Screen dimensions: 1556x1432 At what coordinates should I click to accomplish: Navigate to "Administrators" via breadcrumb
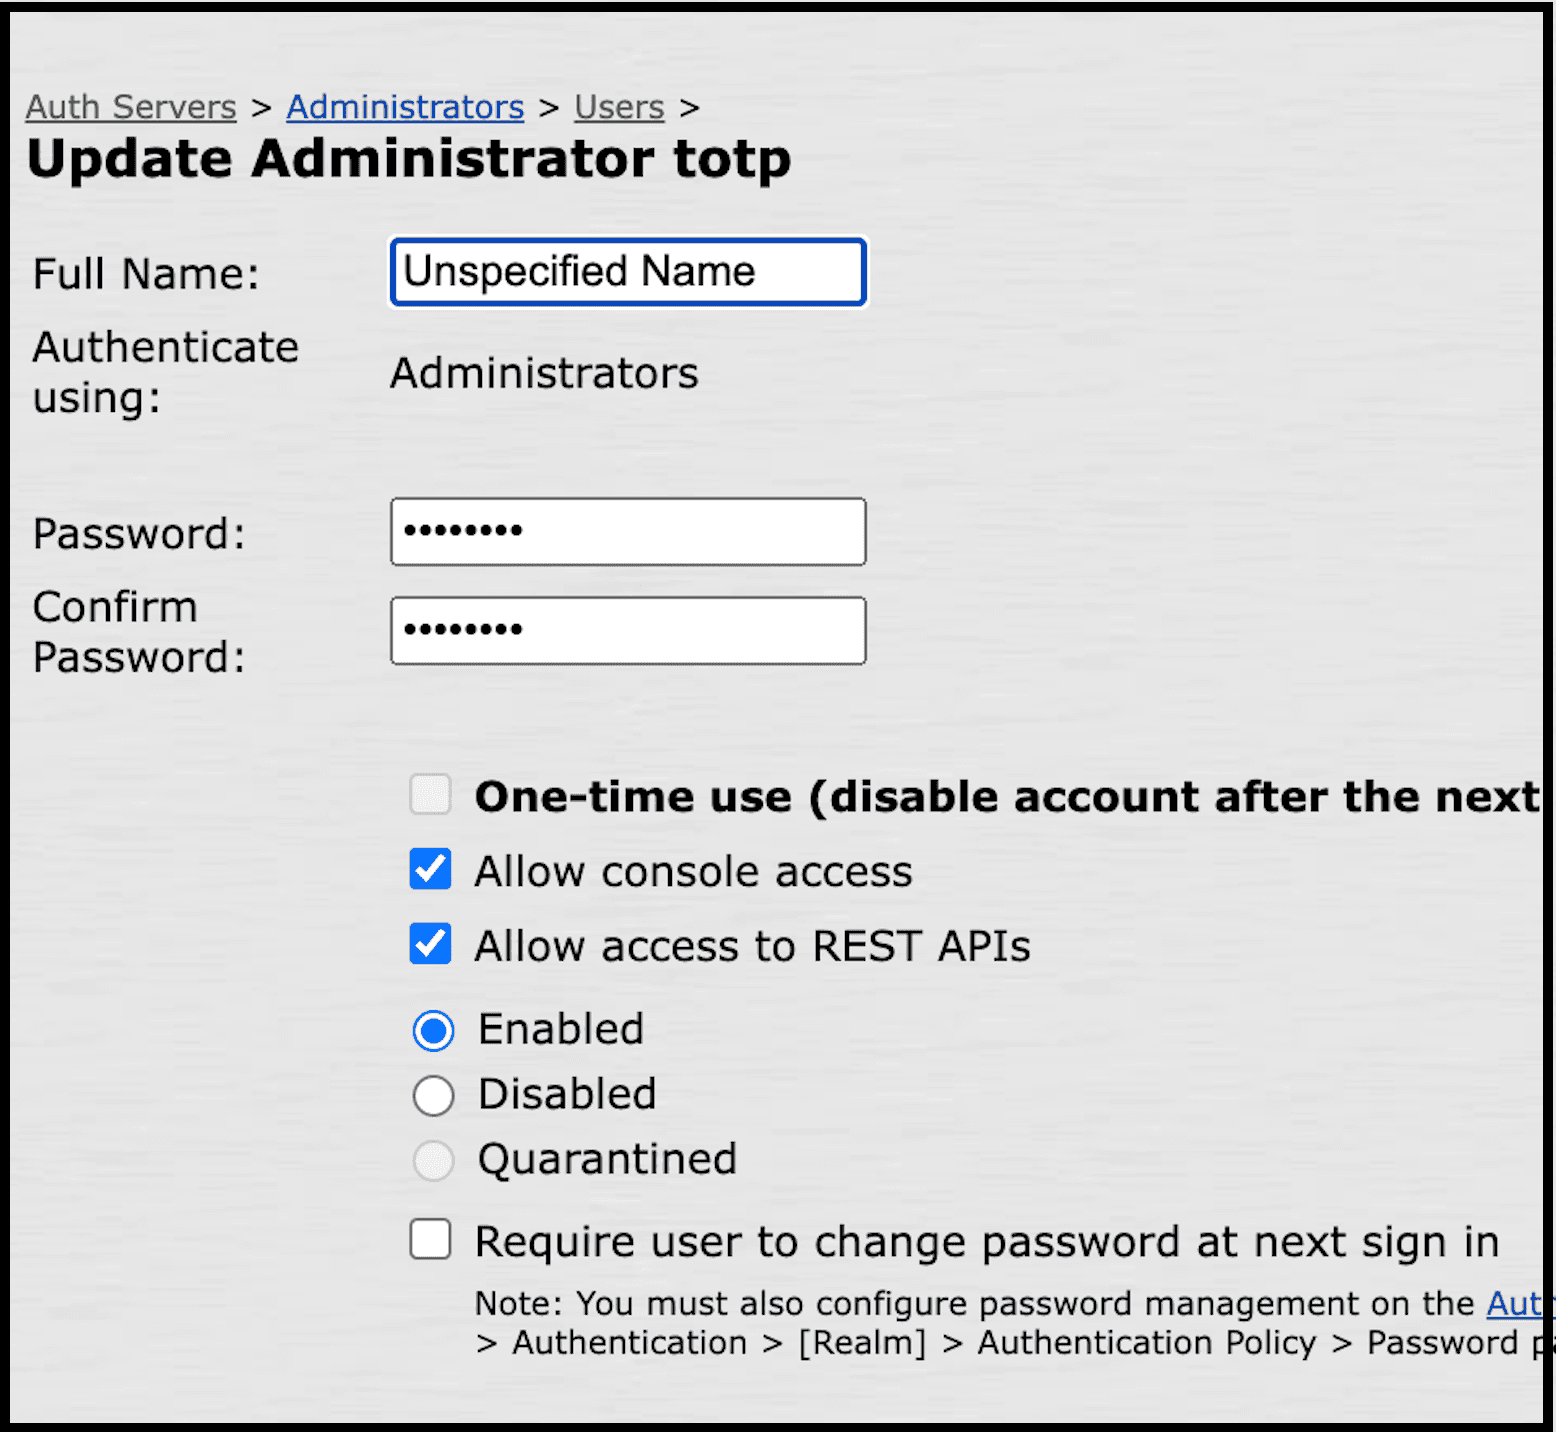click(404, 107)
